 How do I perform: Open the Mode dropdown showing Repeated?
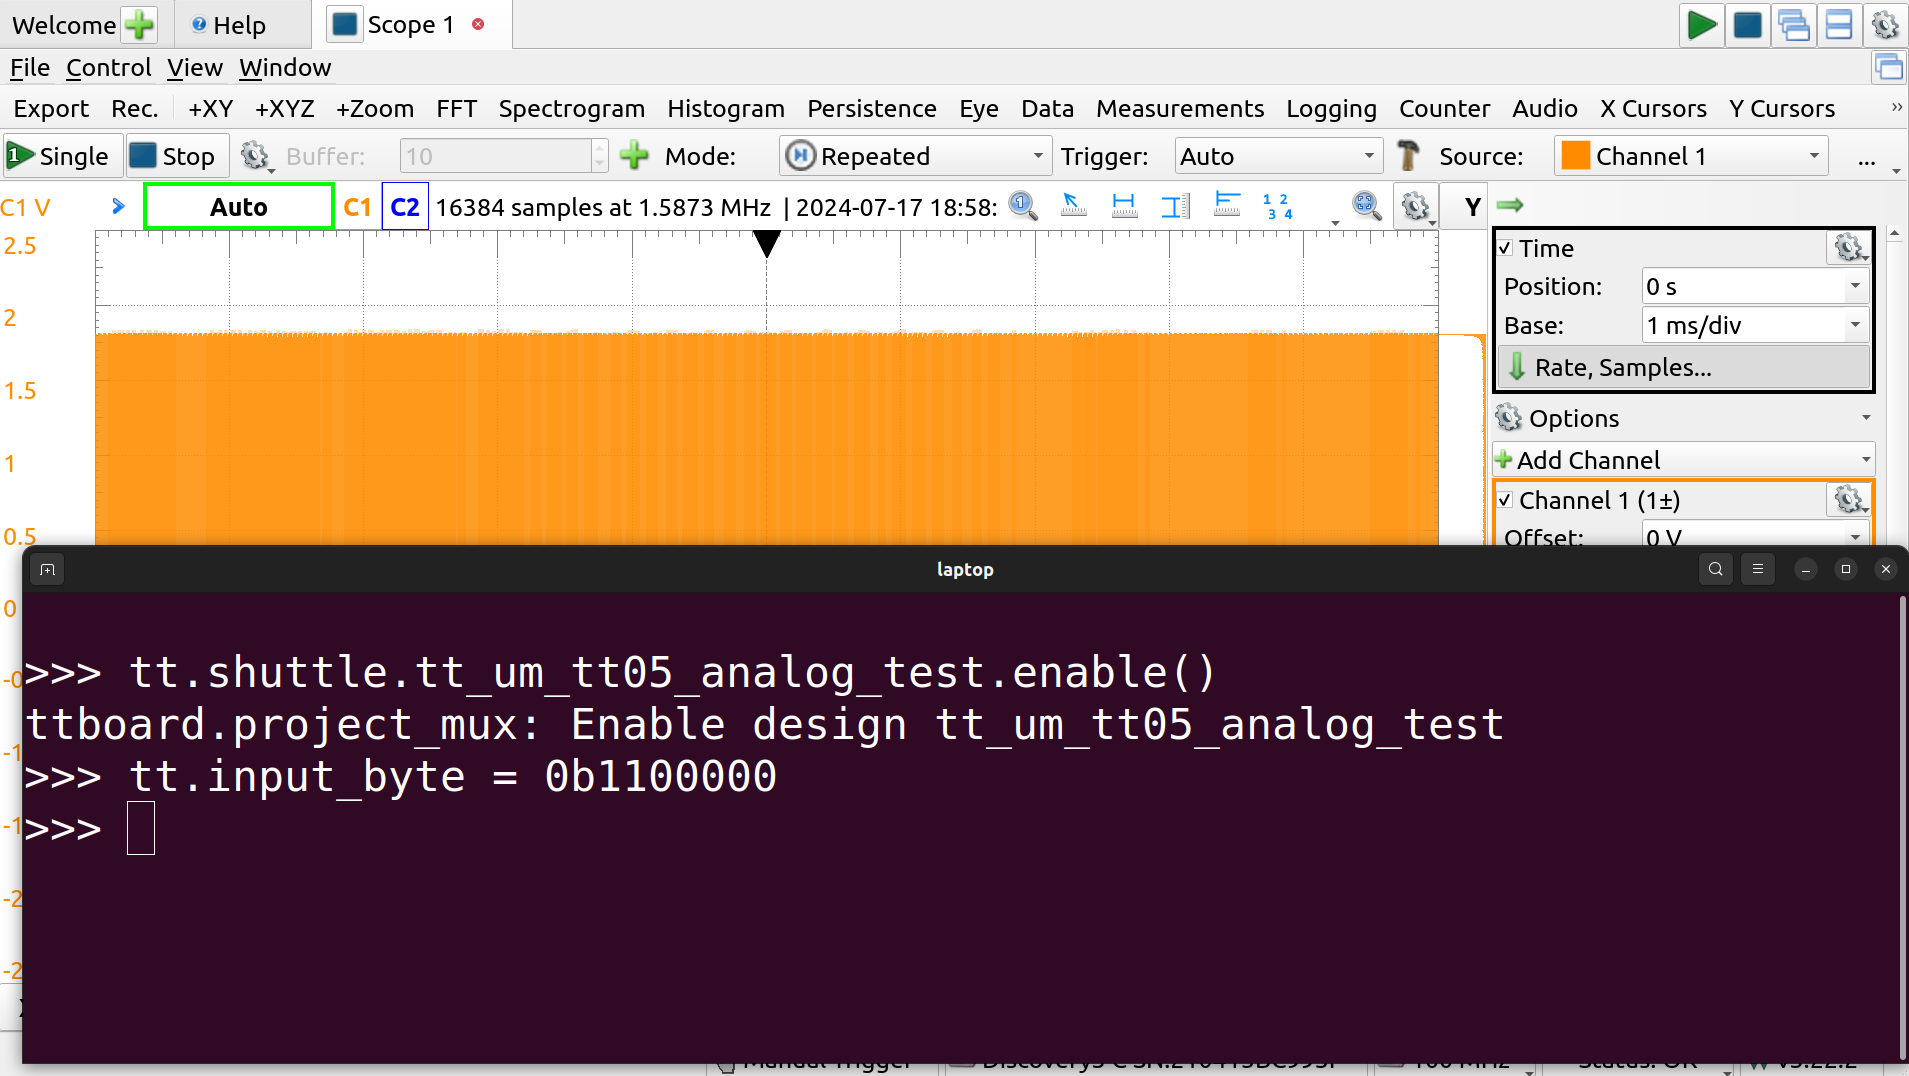click(915, 156)
